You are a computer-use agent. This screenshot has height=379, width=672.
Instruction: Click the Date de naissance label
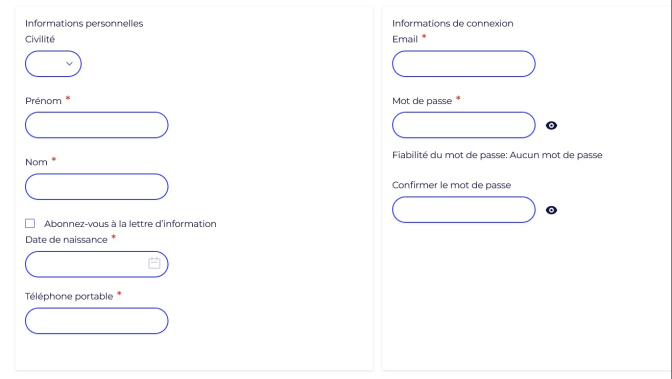click(66, 240)
